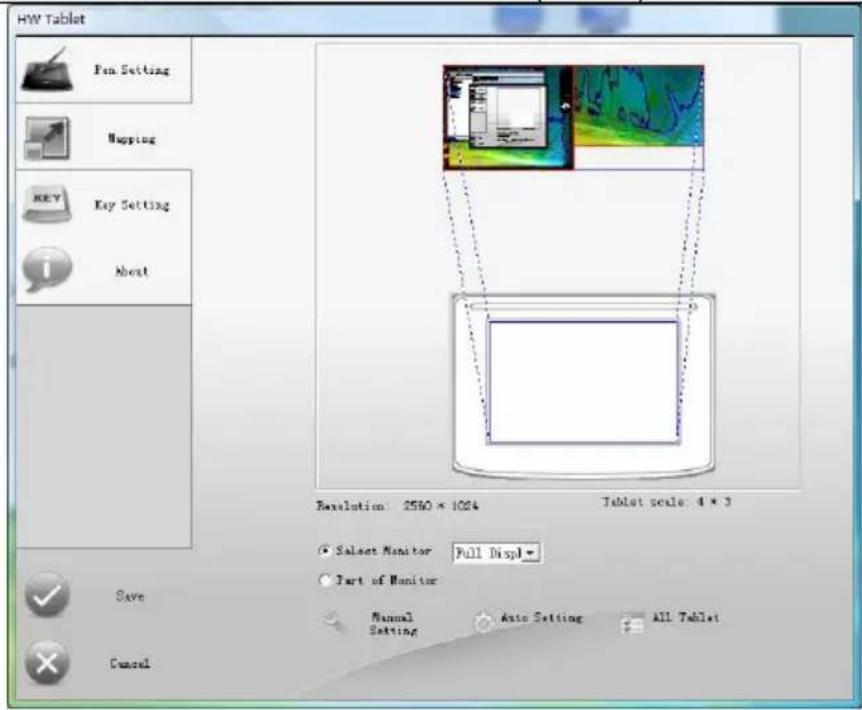
Task: Switch to the Mapping tab label
Action: click(131, 138)
